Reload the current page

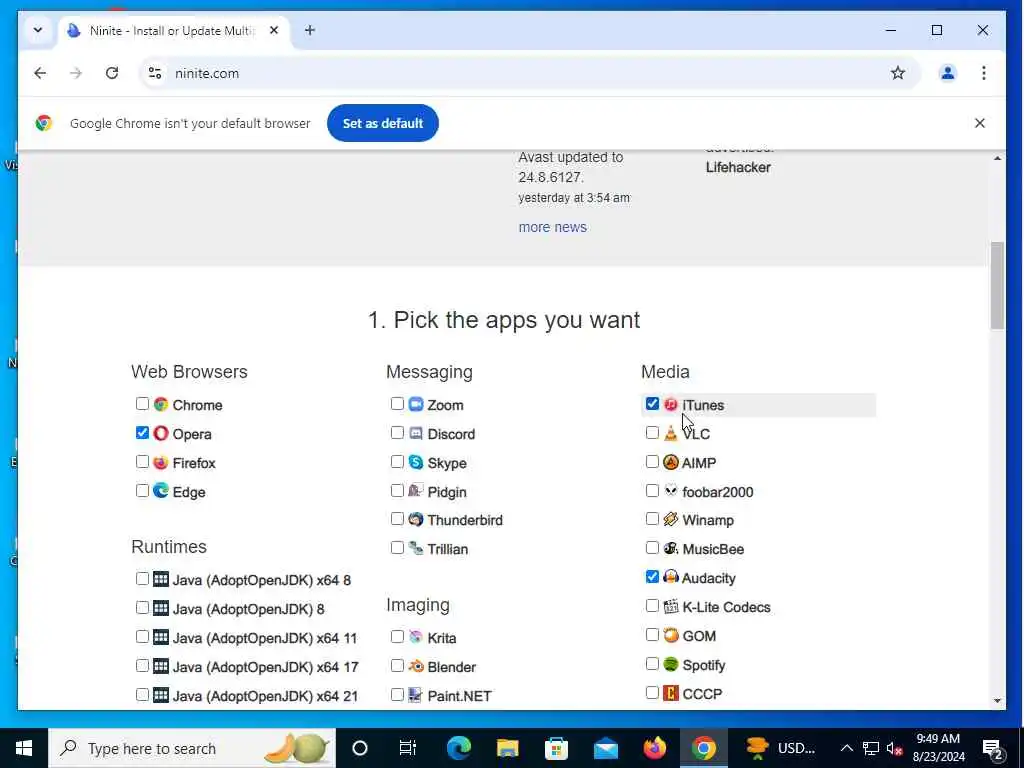tap(112, 73)
